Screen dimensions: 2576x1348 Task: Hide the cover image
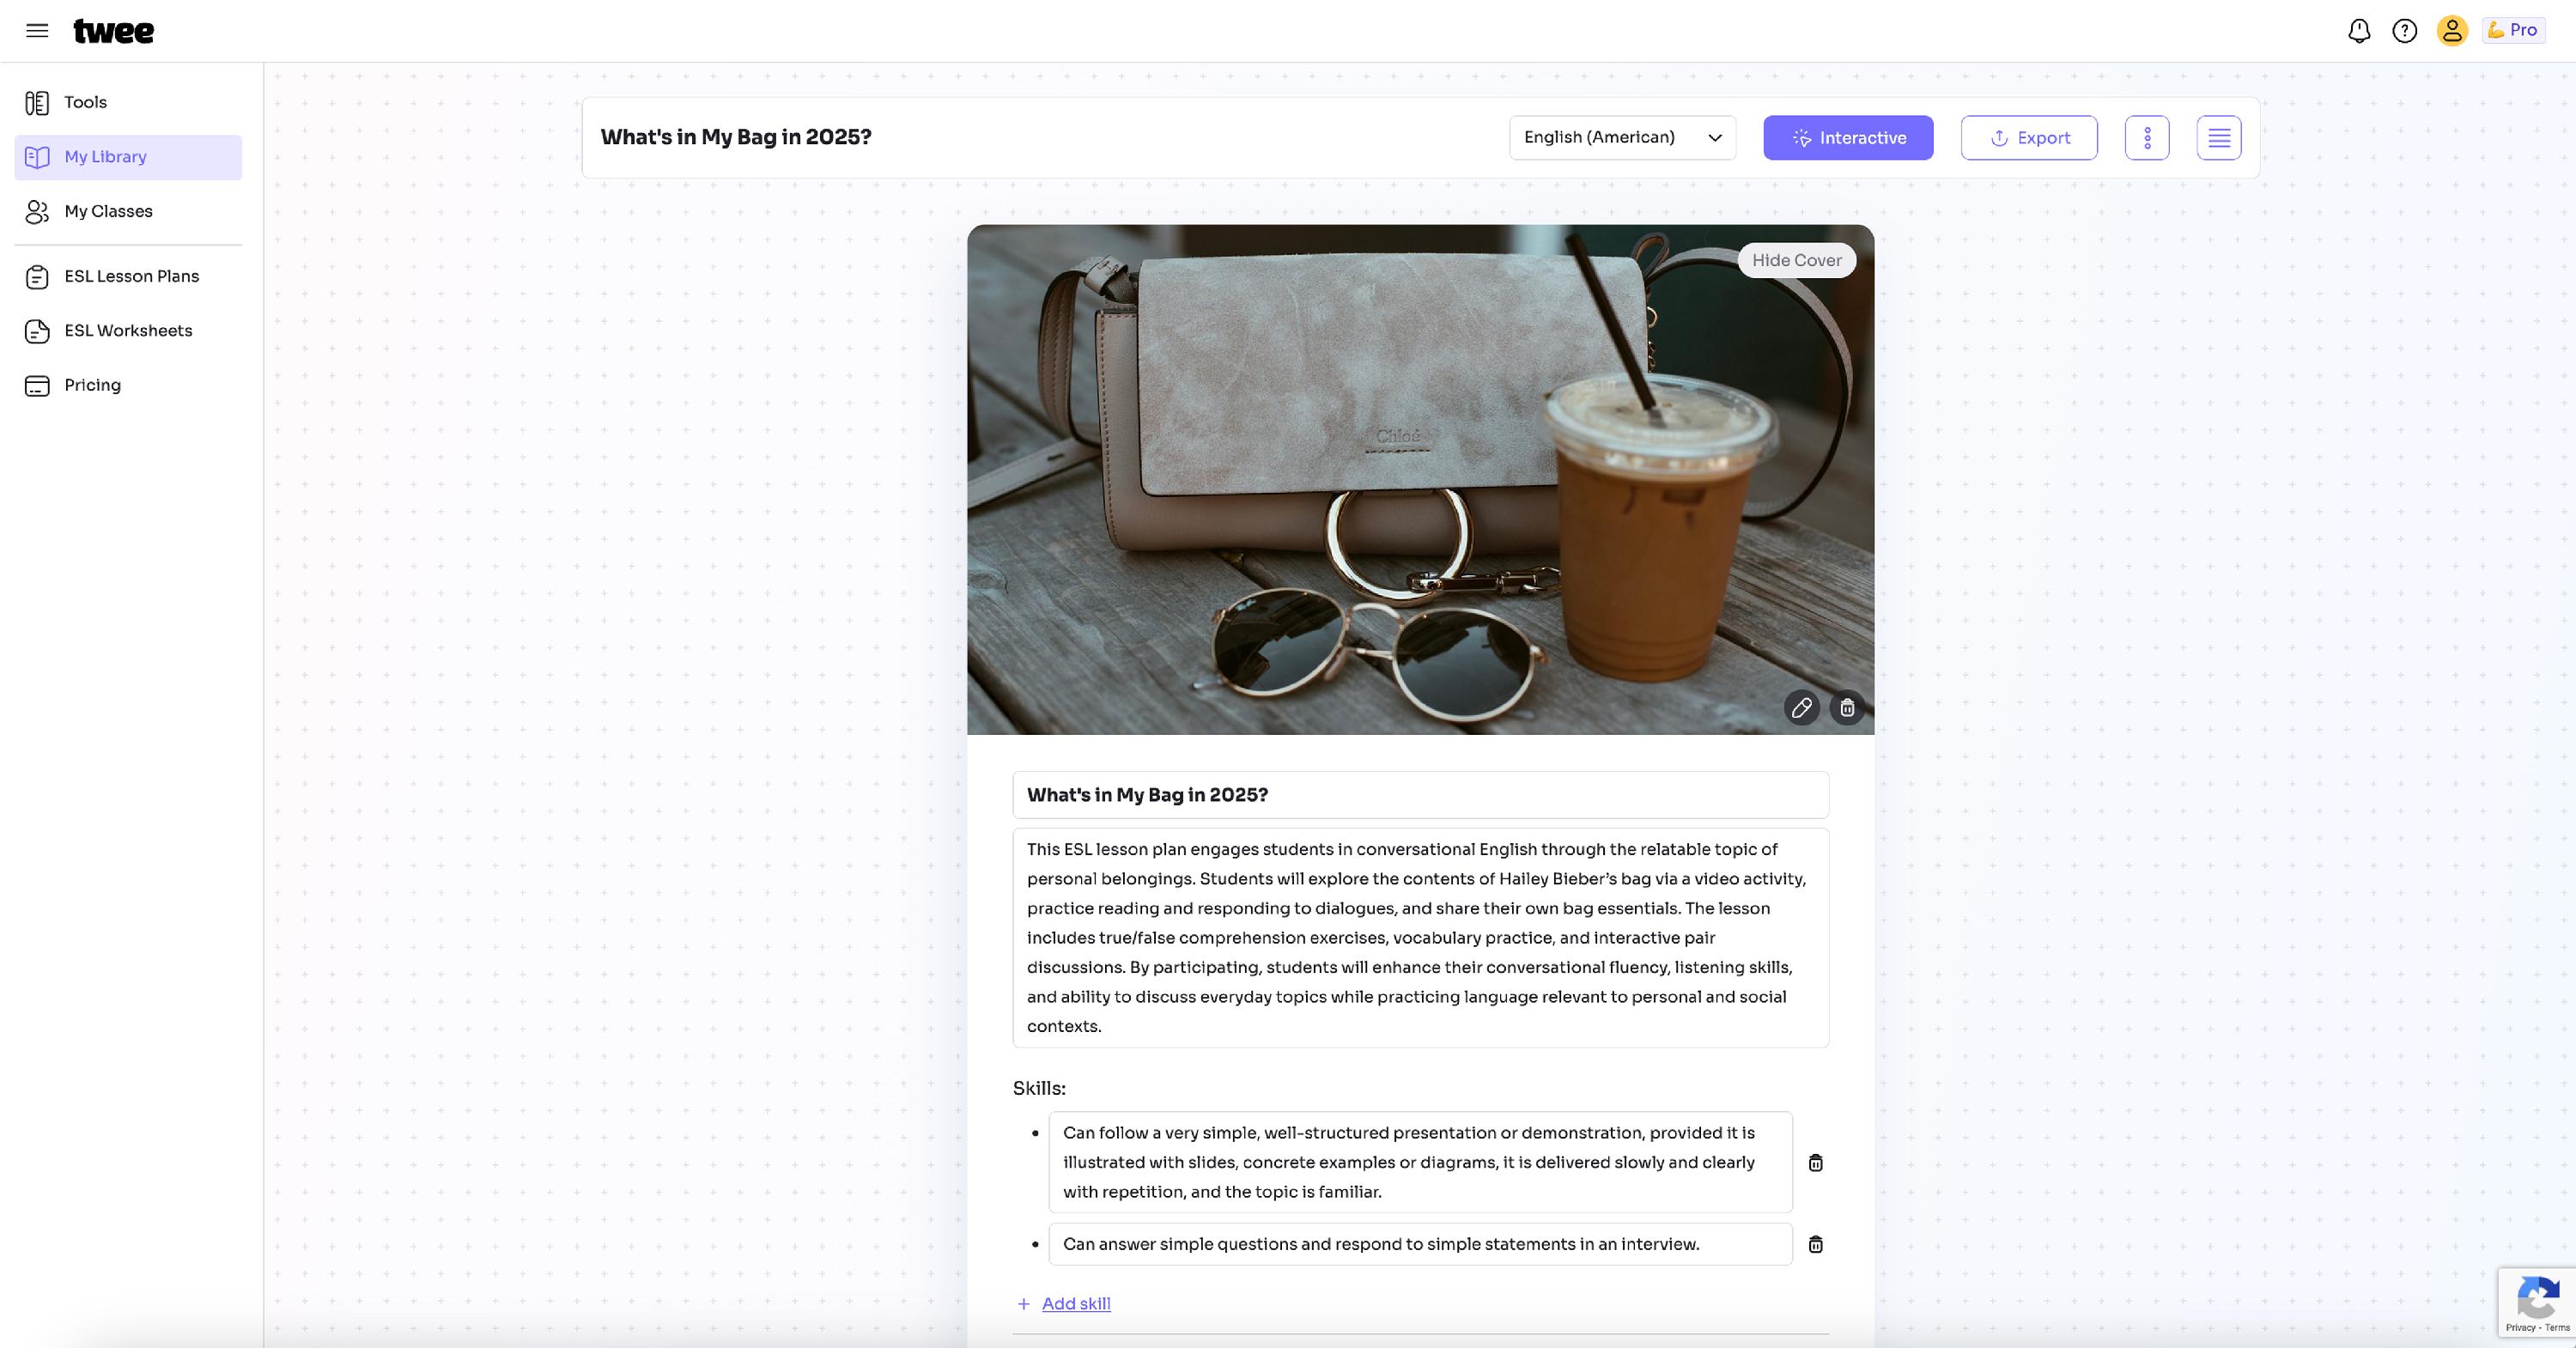coord(1797,260)
